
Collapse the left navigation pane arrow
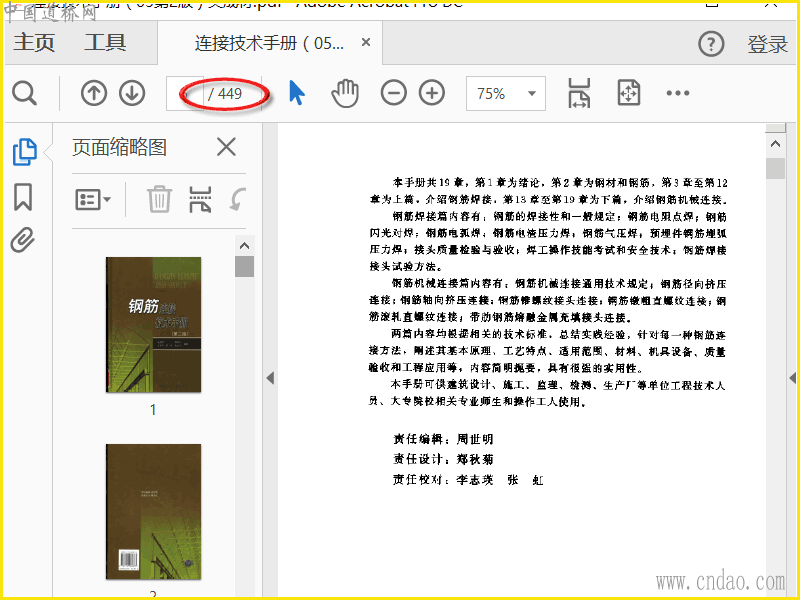(270, 378)
